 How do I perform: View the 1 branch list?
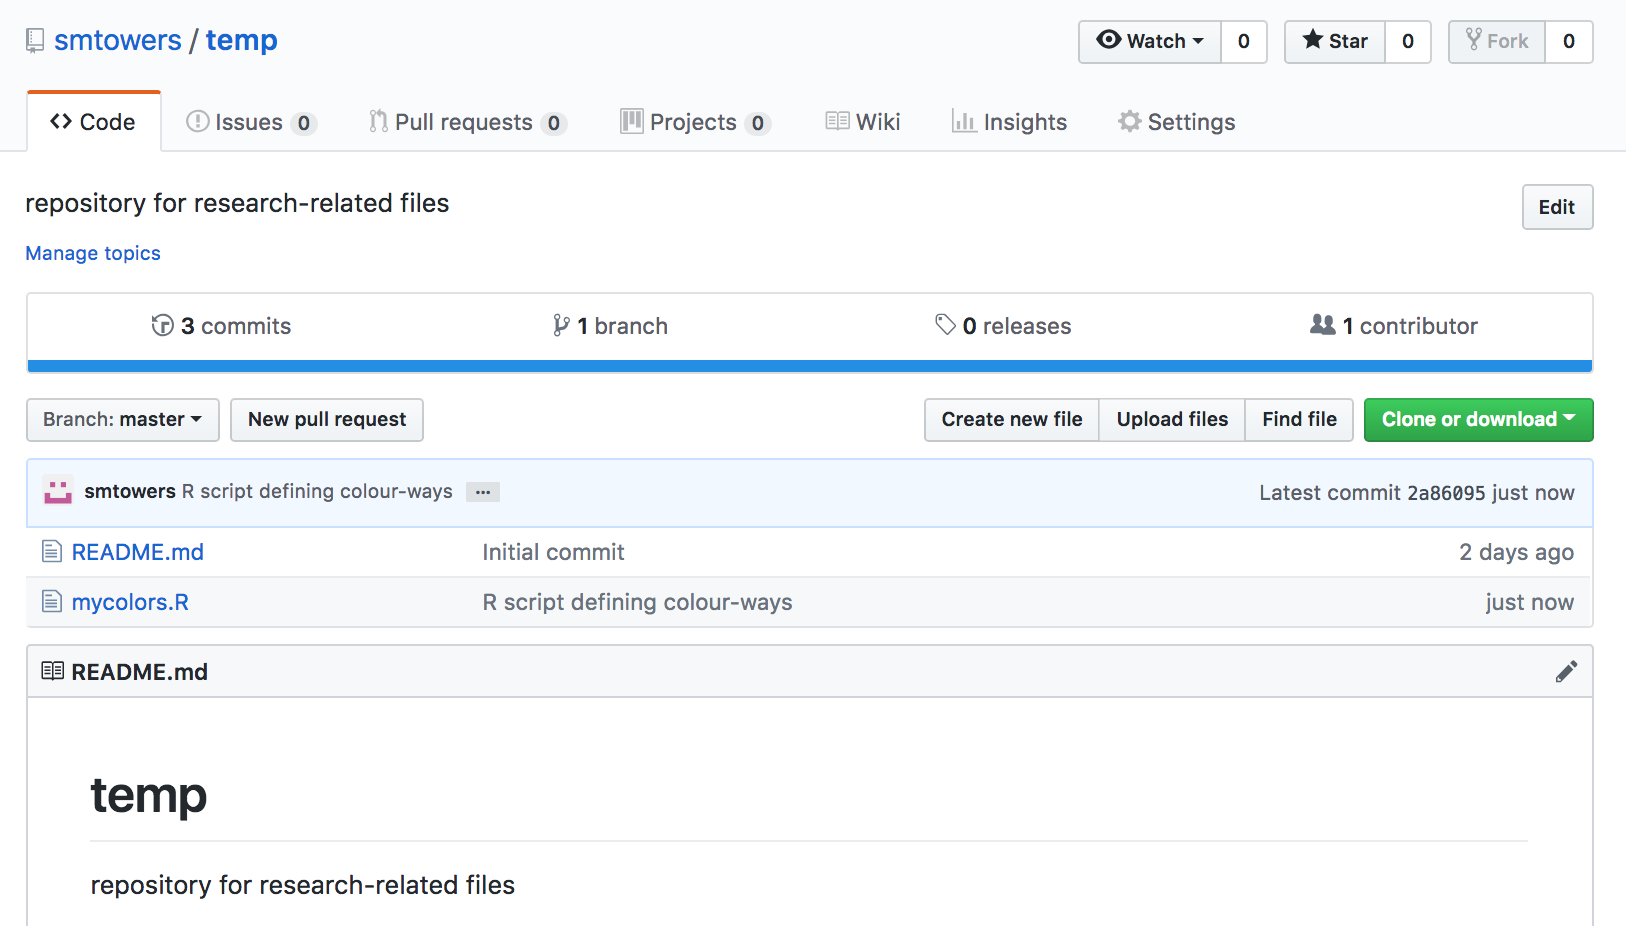click(610, 326)
